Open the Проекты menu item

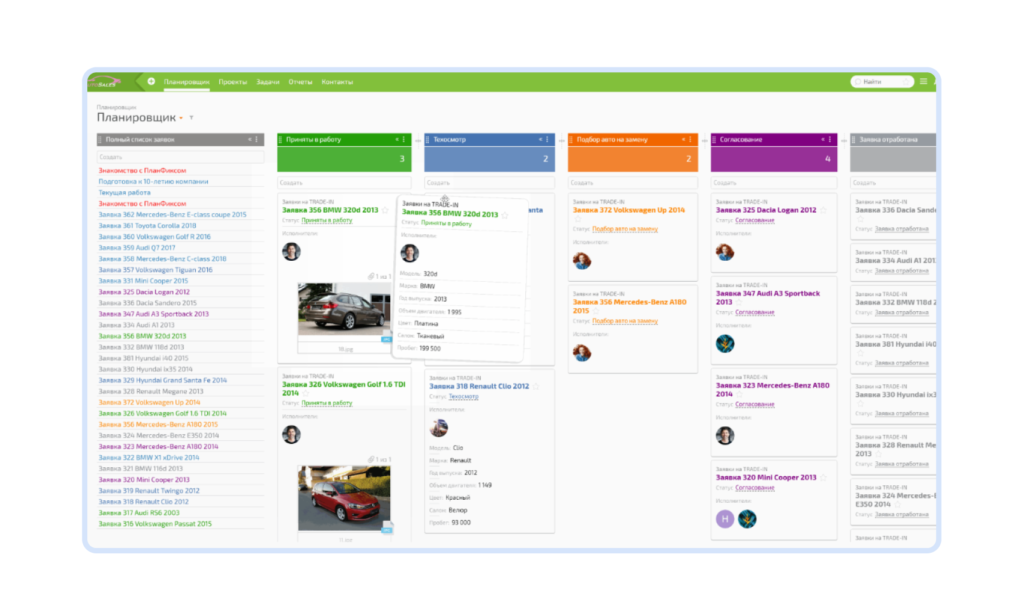pyautogui.click(x=231, y=82)
